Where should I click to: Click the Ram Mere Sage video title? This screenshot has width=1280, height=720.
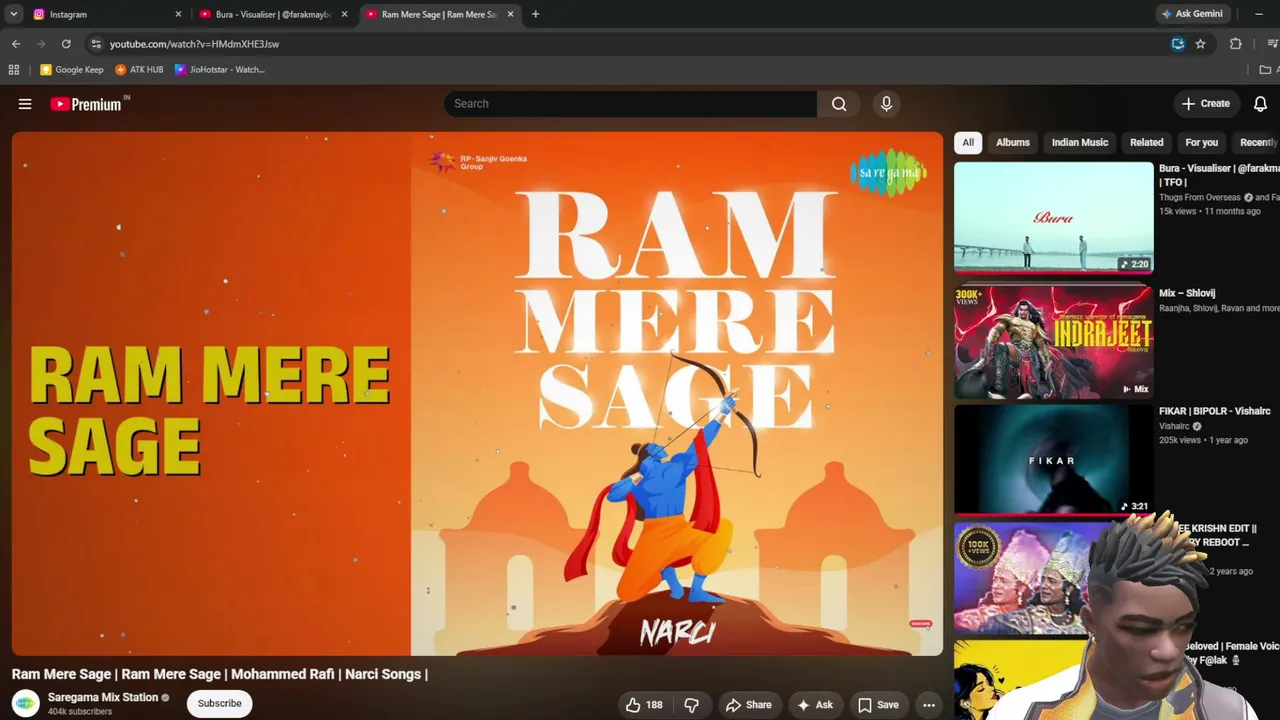point(220,674)
